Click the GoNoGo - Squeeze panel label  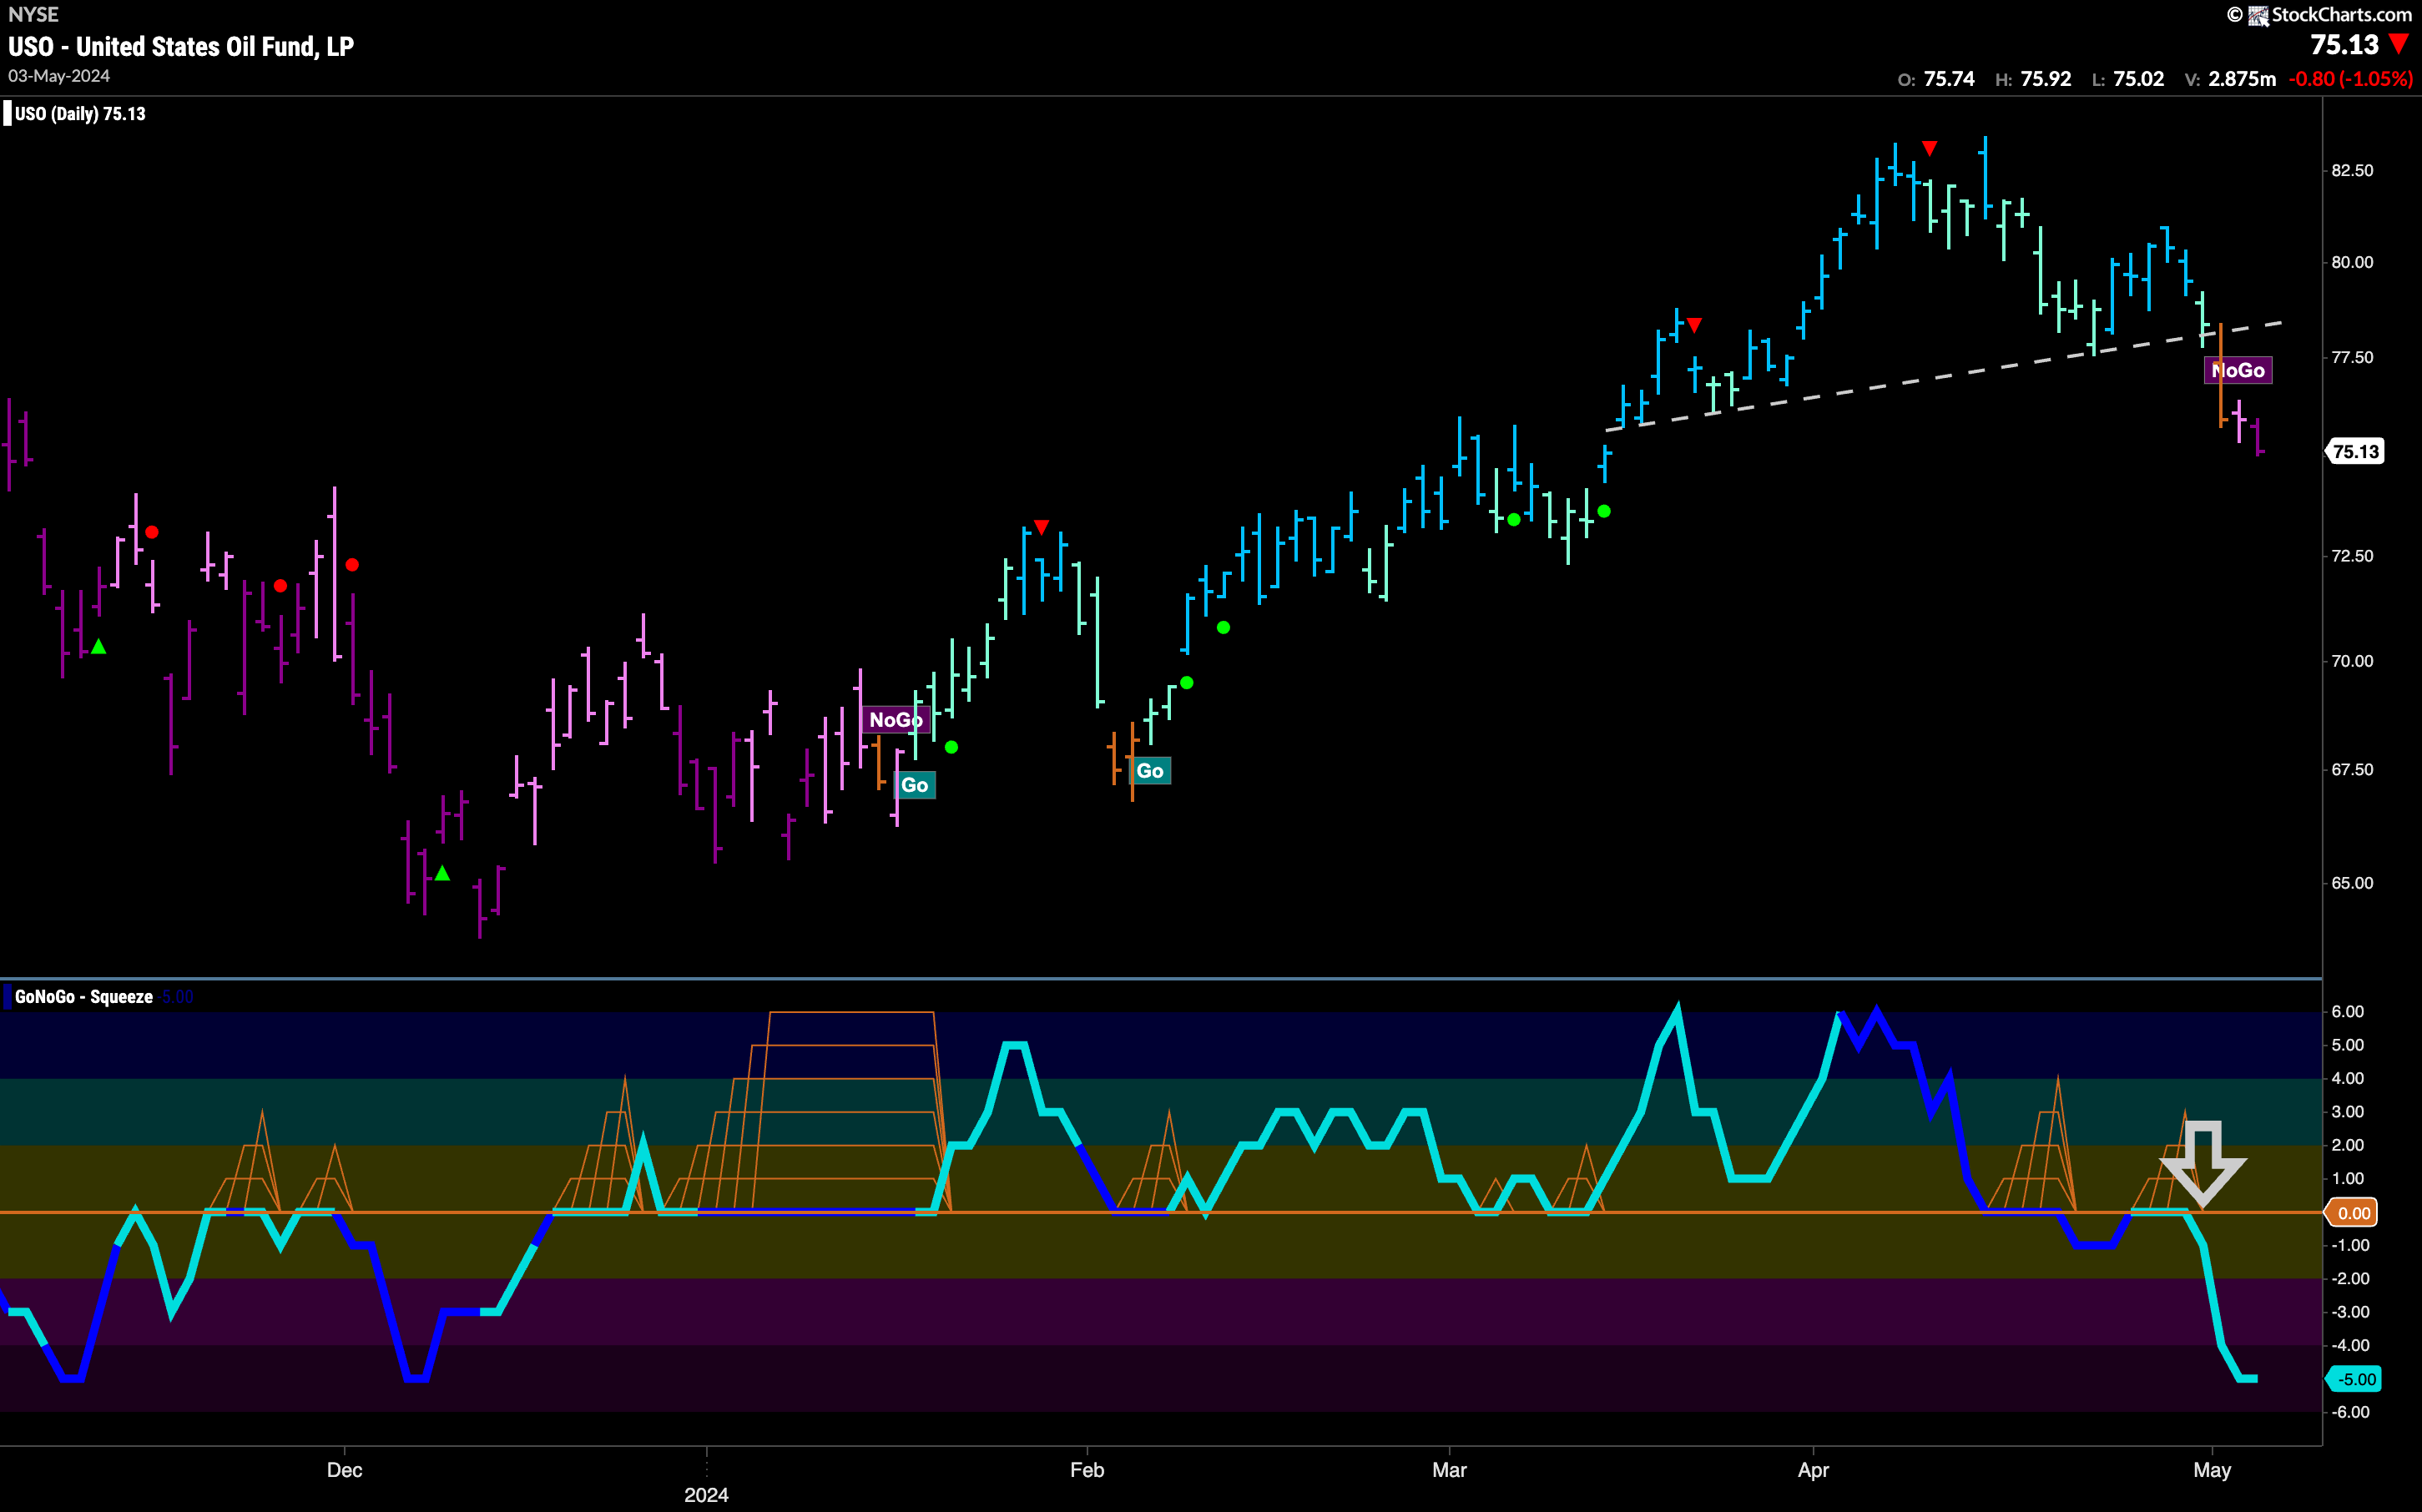tap(84, 996)
